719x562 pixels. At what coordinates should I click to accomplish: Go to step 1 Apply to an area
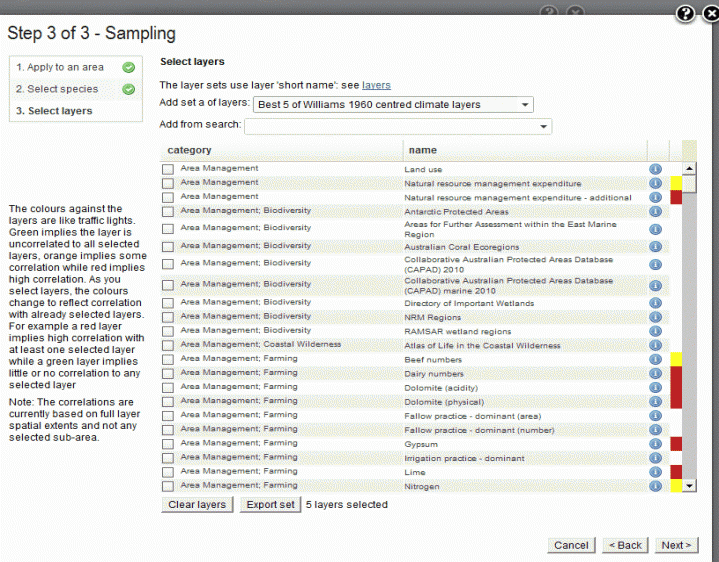pos(60,67)
